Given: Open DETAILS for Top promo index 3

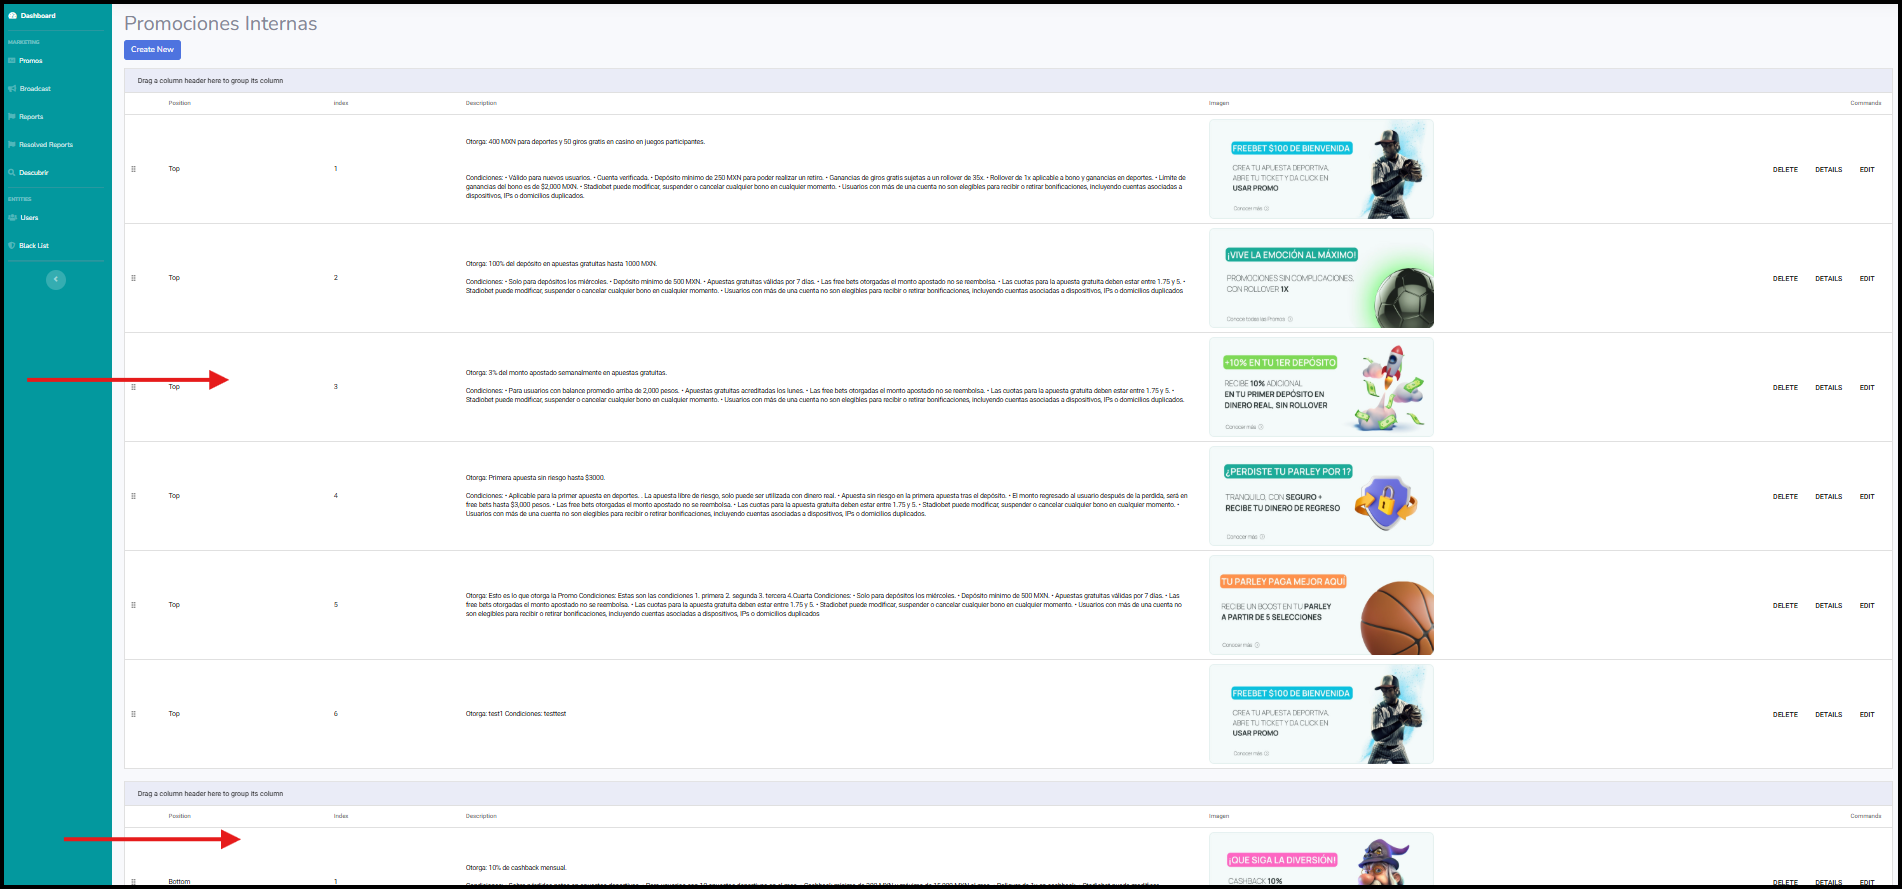Looking at the screenshot, I should tap(1828, 388).
